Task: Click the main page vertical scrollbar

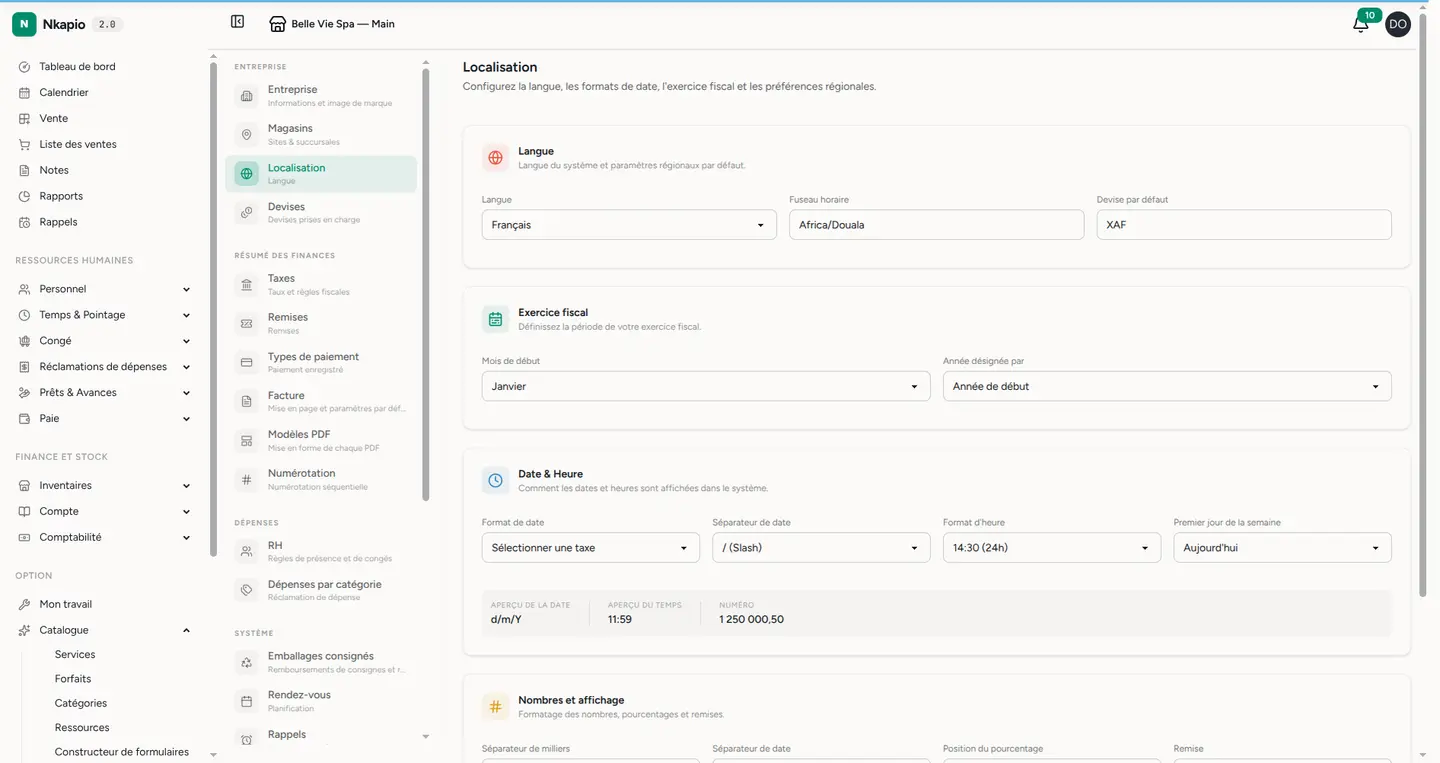Action: pos(1423,305)
